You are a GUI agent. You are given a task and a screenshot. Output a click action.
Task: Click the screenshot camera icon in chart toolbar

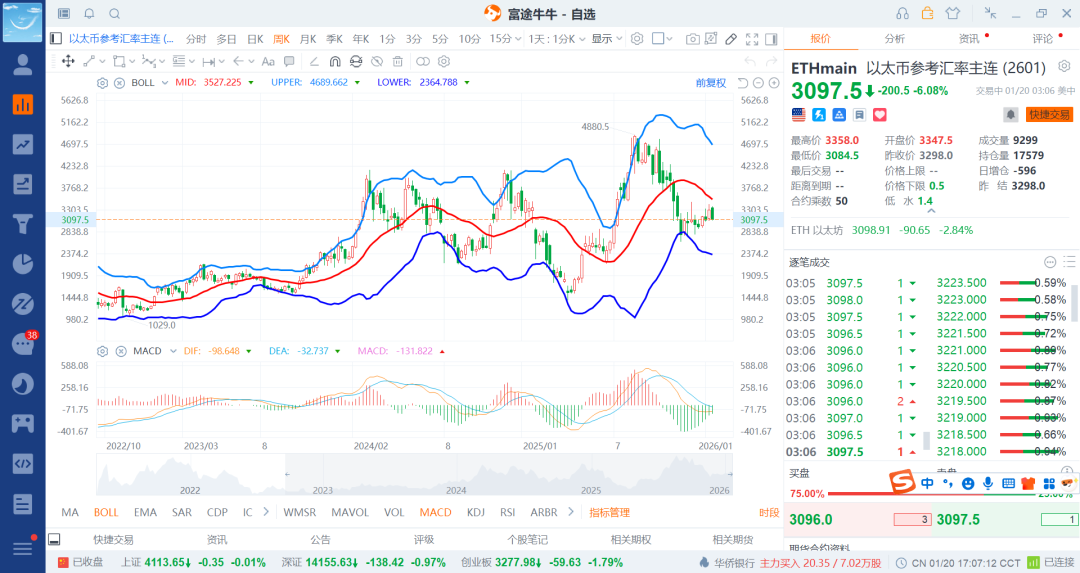[x=692, y=39]
